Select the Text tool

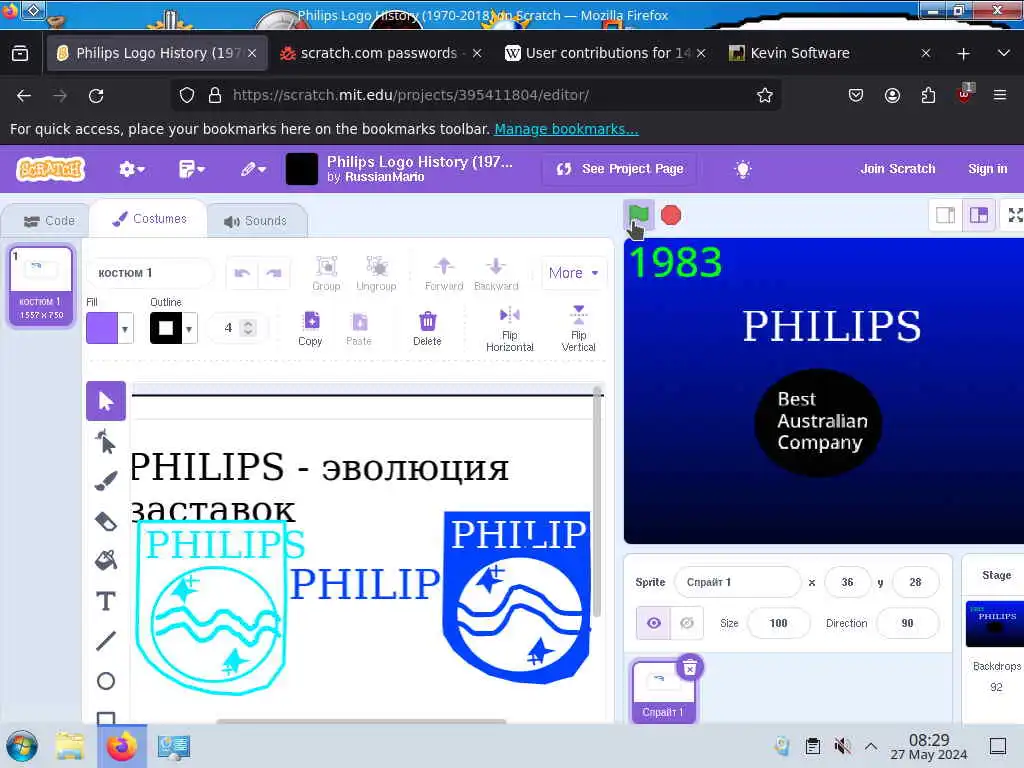point(106,601)
